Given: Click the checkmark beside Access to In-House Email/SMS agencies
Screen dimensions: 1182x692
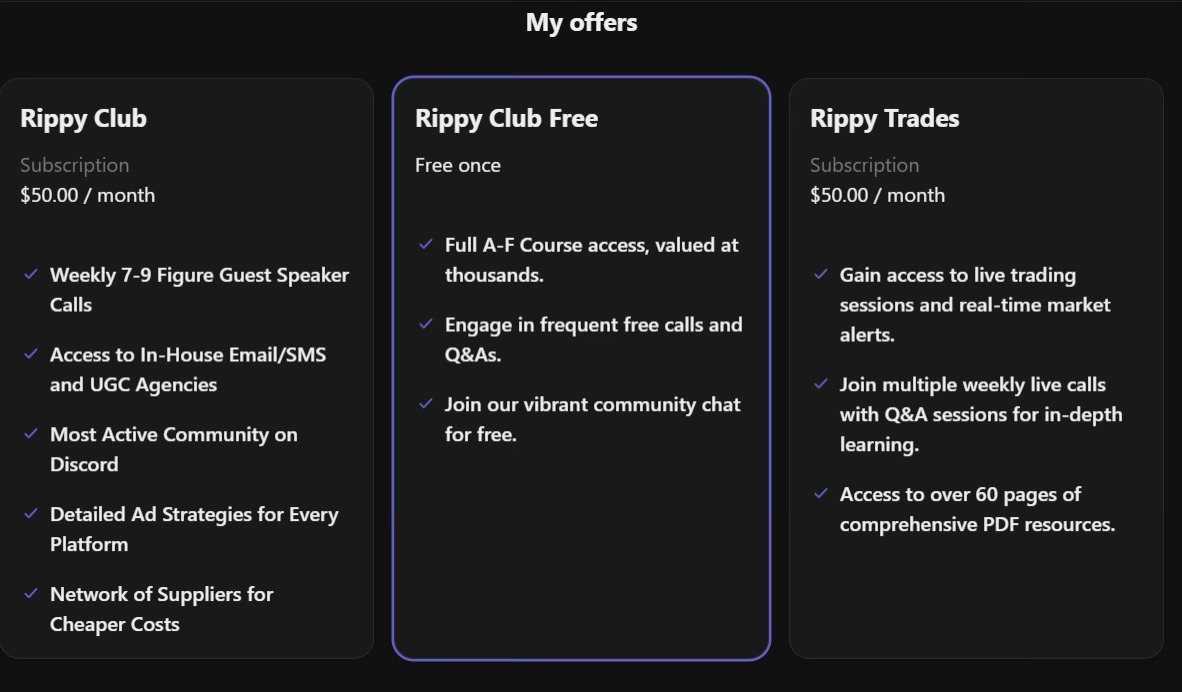Looking at the screenshot, I should tap(31, 354).
